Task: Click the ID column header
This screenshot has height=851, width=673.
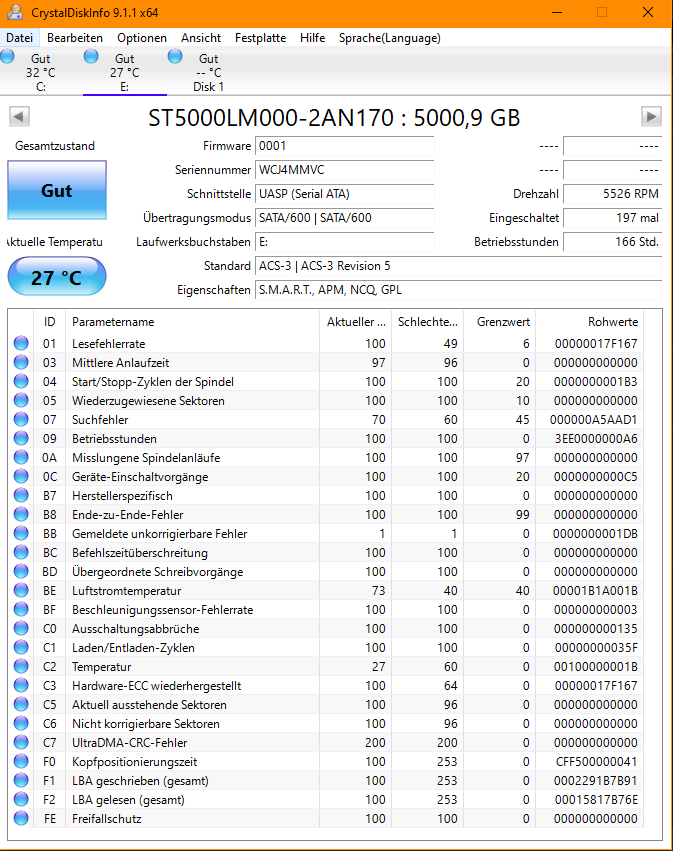Action: pyautogui.click(x=49, y=322)
